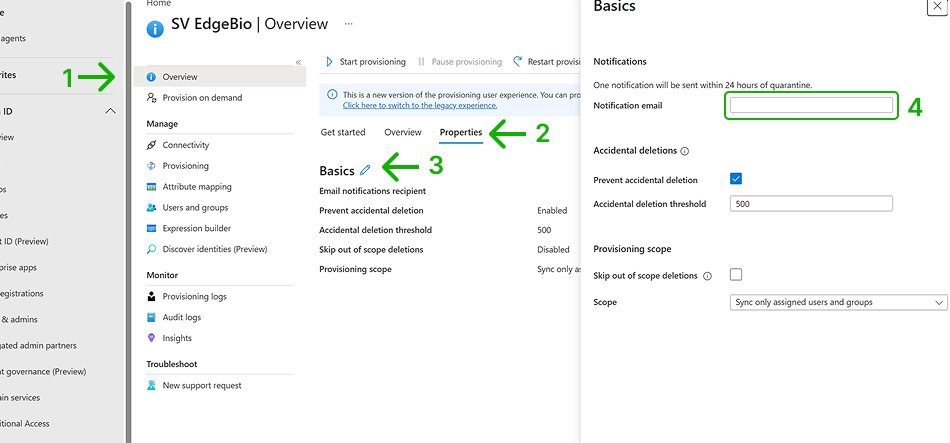Focus the Notification email input field

click(811, 105)
